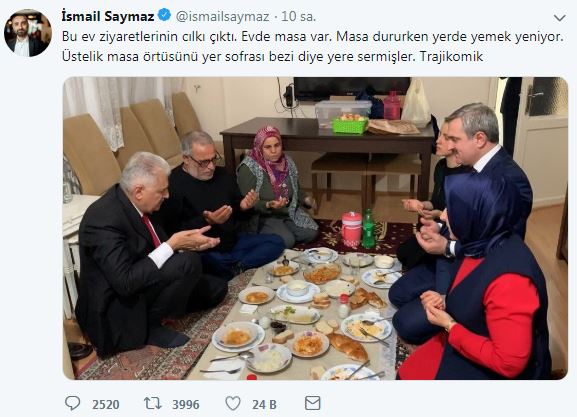The height and width of the screenshot is (417, 577).
Task: Click the 24 B likes count
Action: coord(264,404)
